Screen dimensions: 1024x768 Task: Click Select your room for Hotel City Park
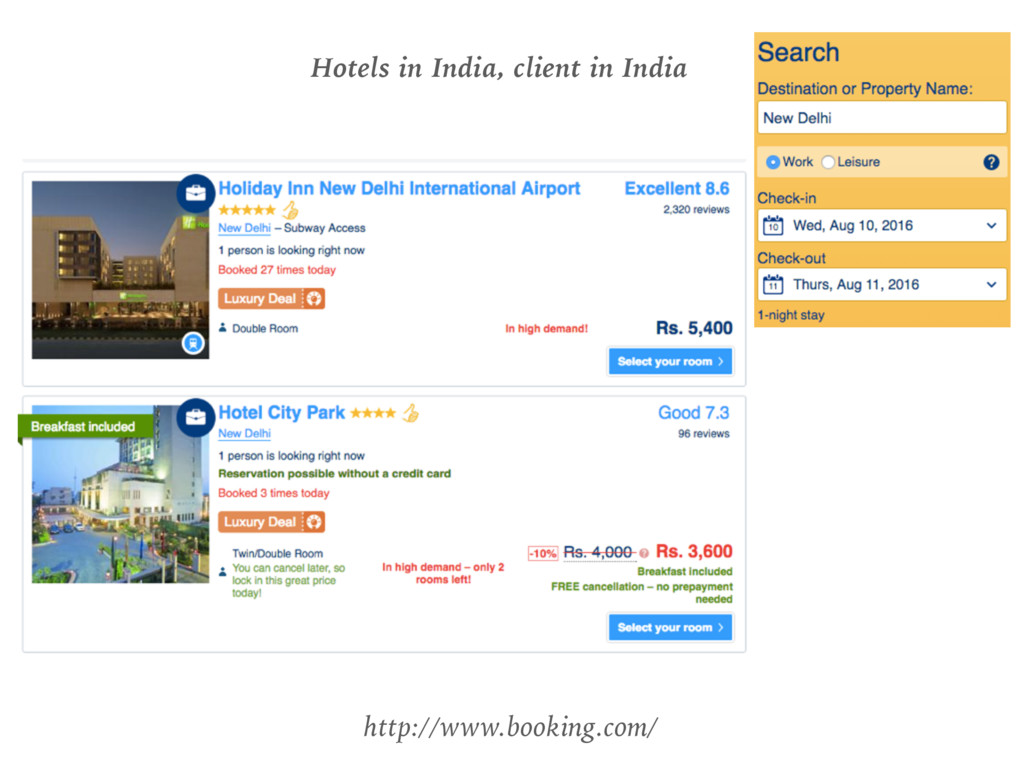(670, 627)
